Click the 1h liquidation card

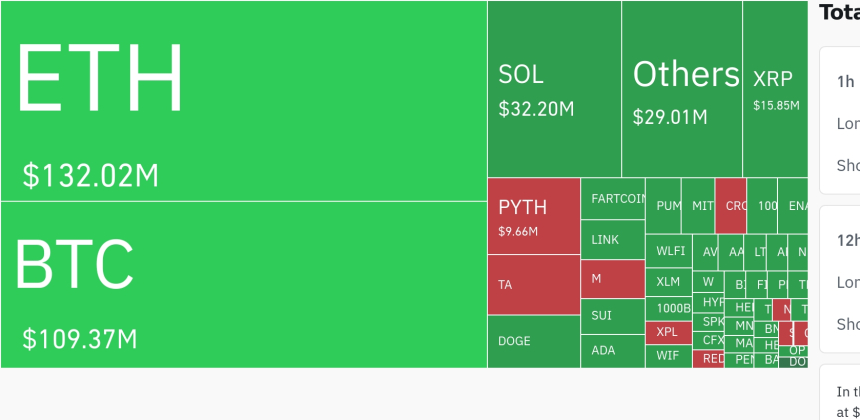[x=839, y=120]
